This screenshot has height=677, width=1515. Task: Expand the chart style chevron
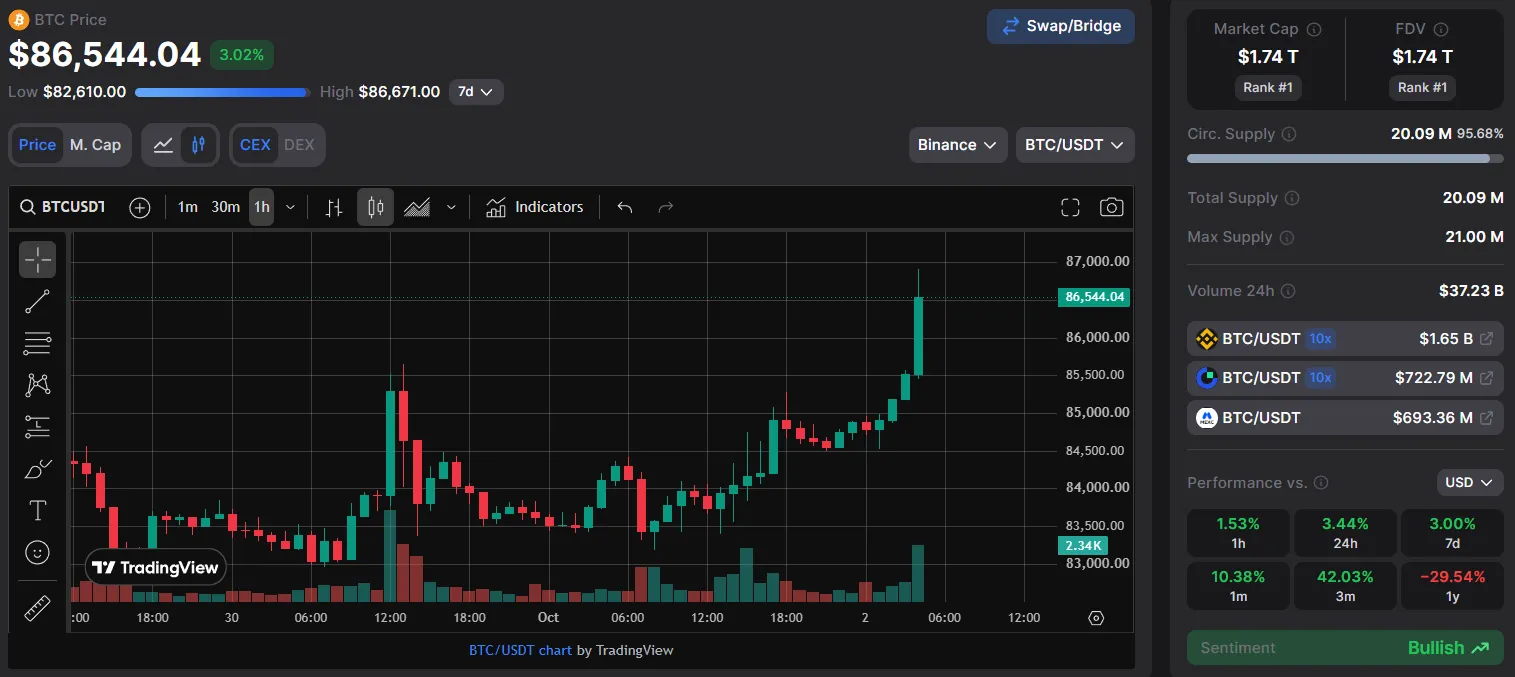[451, 207]
